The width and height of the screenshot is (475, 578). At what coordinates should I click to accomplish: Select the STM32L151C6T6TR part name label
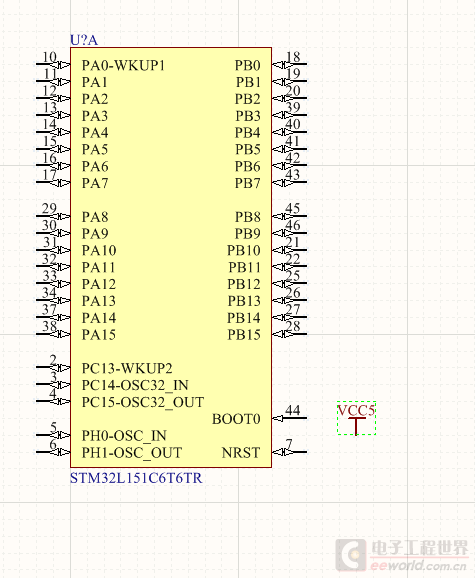click(136, 478)
